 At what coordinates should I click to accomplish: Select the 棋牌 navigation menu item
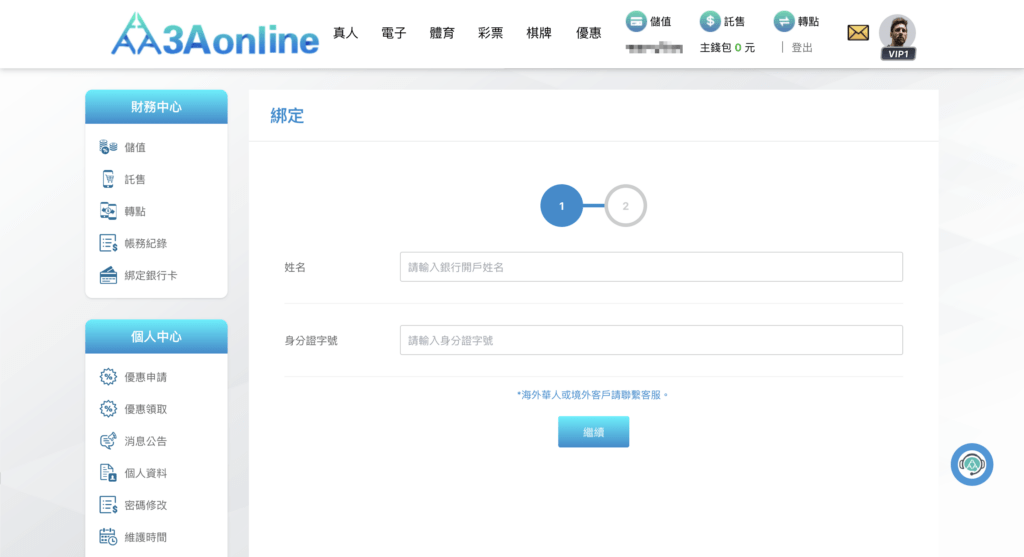(539, 33)
